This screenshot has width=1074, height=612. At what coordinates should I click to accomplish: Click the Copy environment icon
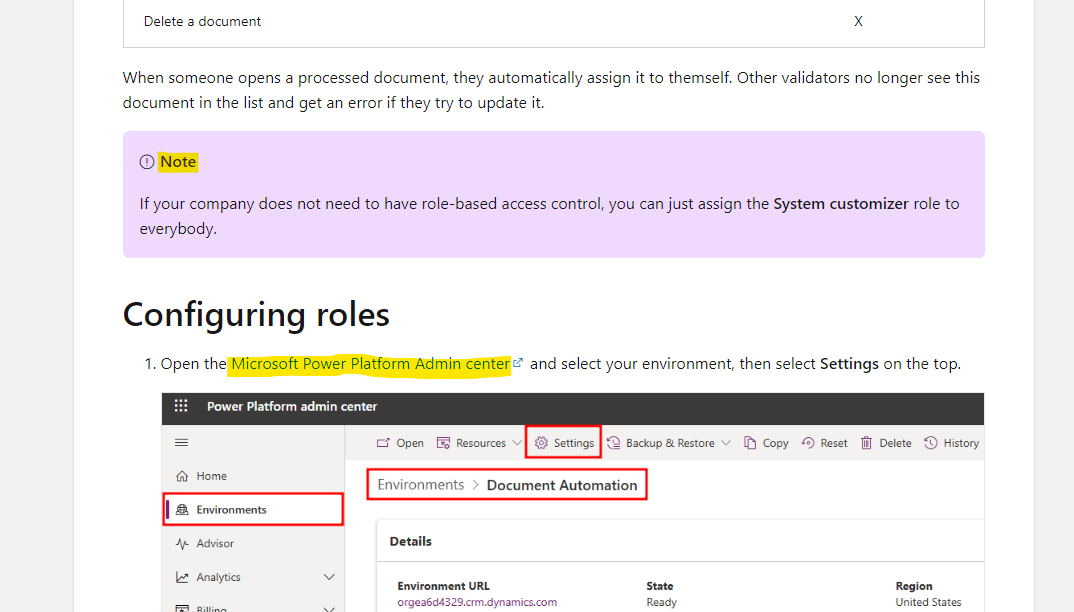765,442
